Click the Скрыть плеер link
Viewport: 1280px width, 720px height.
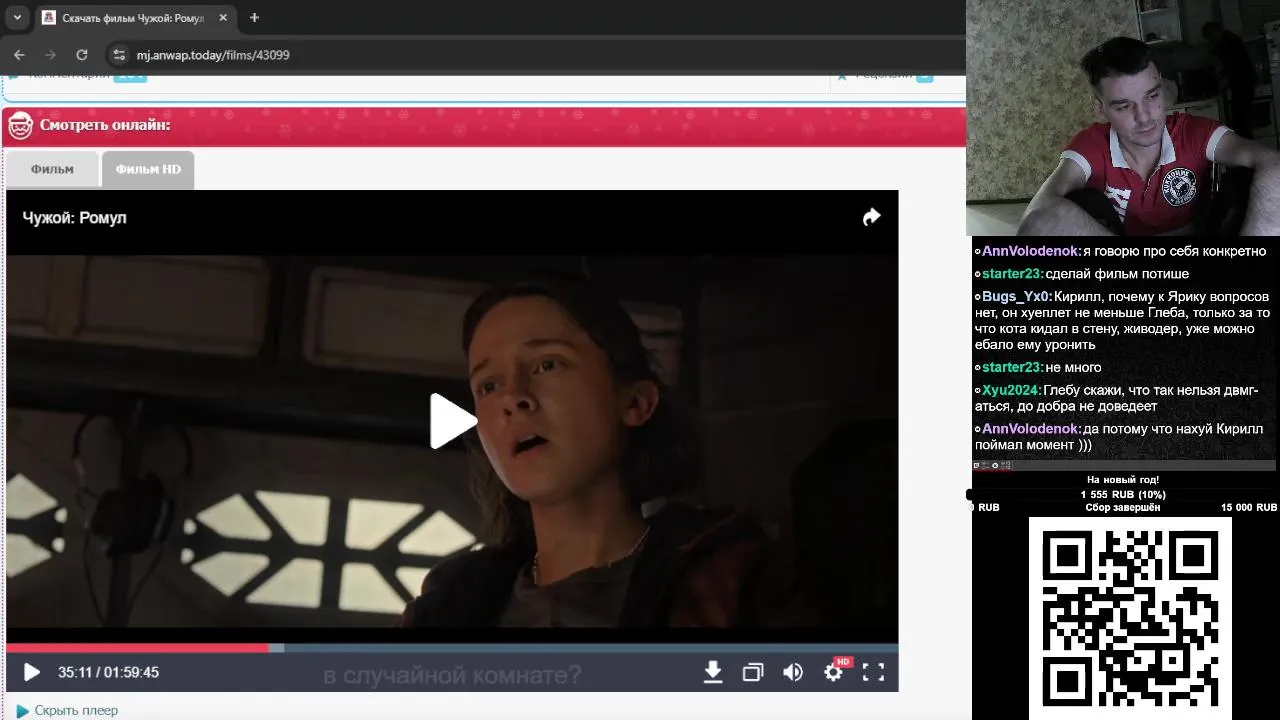point(76,710)
